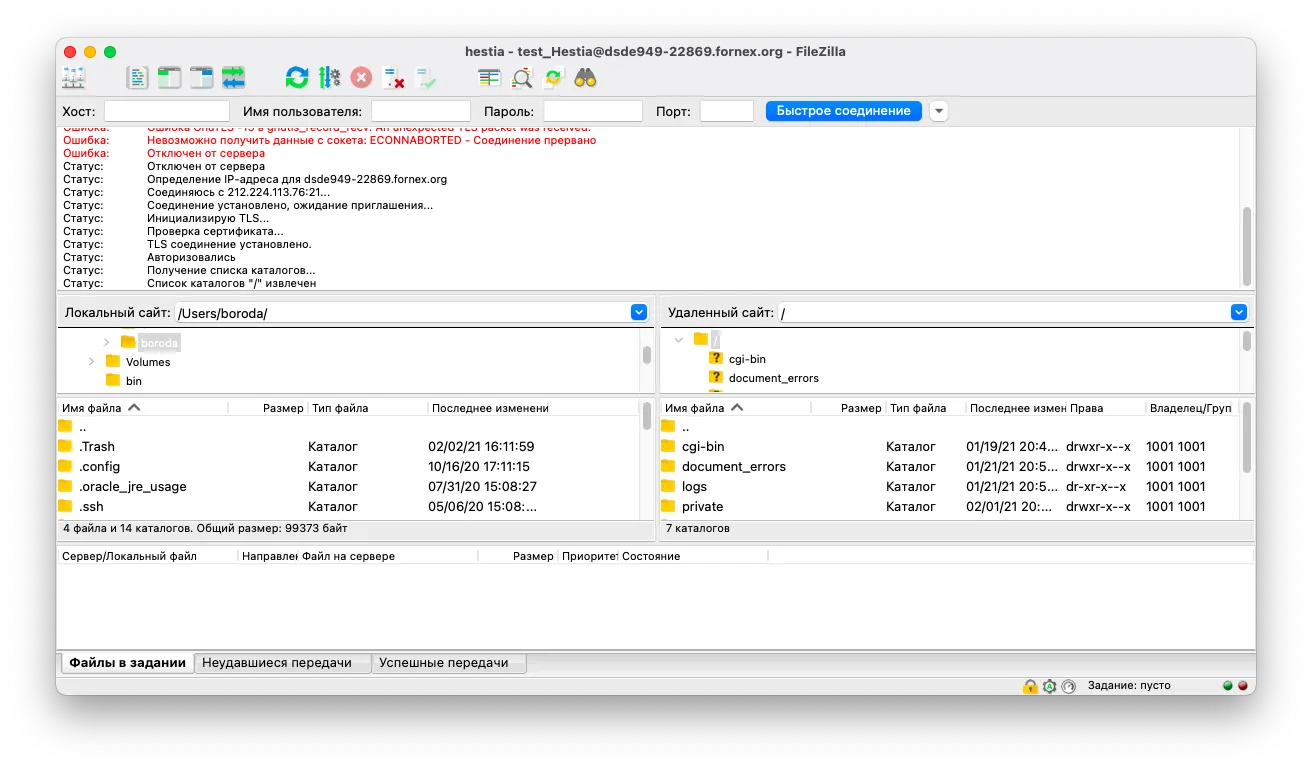Select the .ssh folder row in local list
The image size is (1312, 769).
tap(348, 507)
